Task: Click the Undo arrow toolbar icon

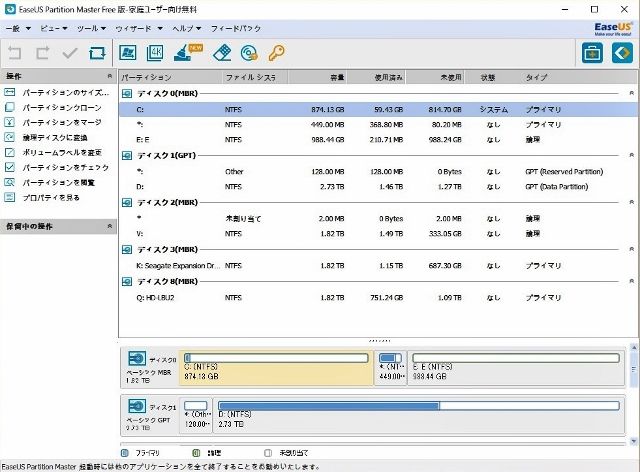Action: 15,53
